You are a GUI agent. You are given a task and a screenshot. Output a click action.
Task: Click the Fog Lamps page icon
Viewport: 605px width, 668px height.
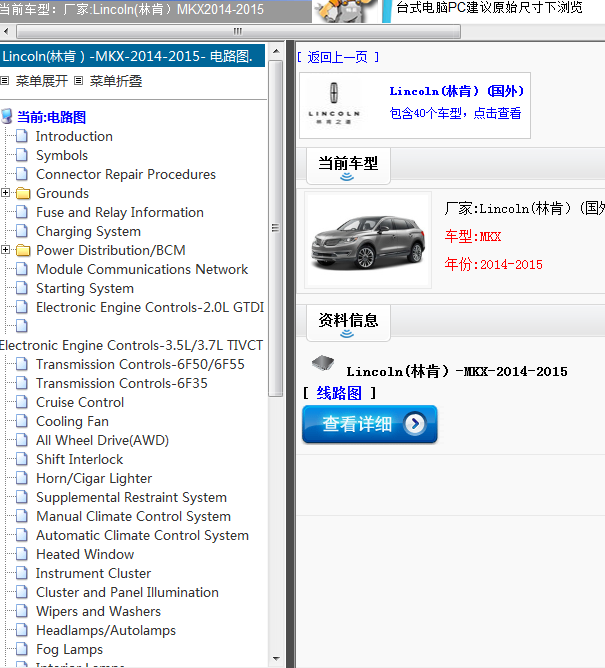[x=22, y=649]
